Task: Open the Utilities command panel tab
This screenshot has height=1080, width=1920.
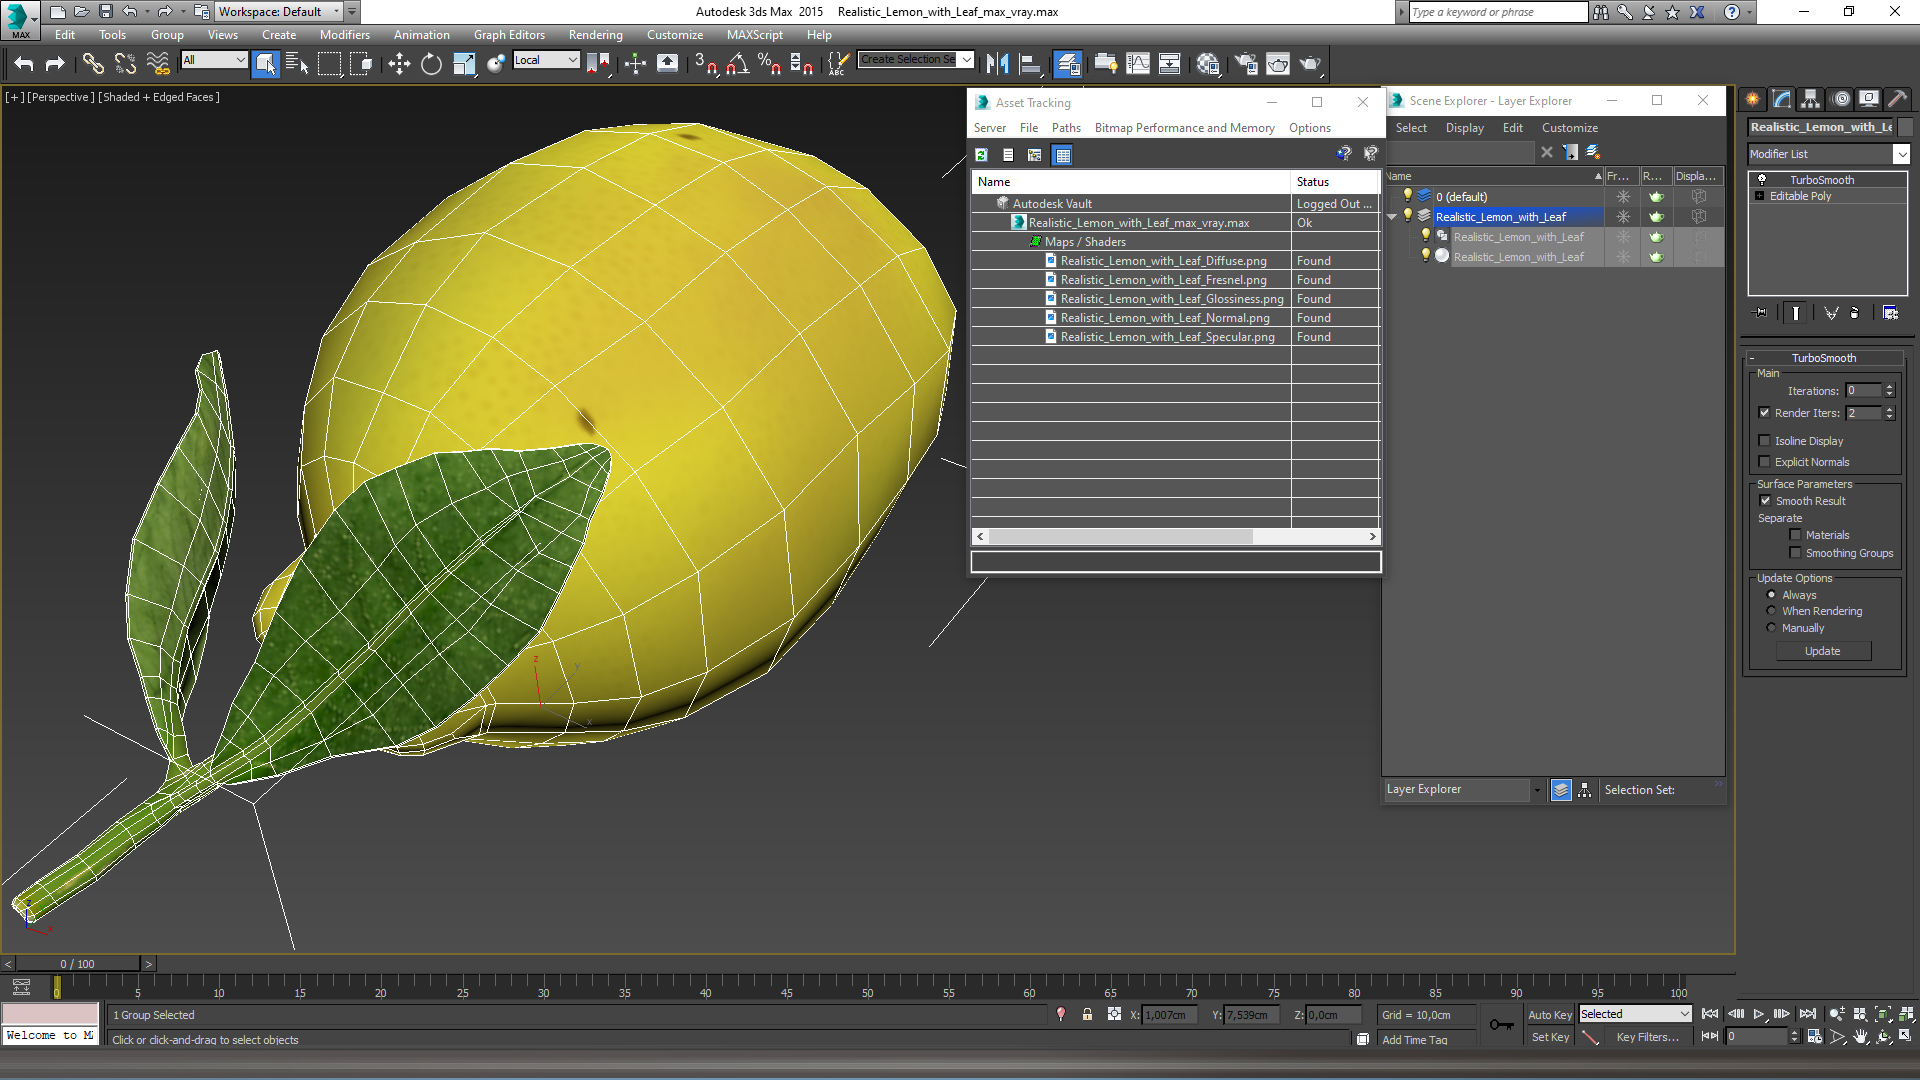Action: coord(1897,98)
